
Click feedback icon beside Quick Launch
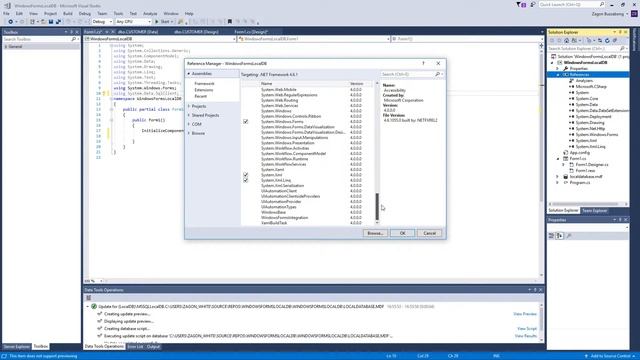532,4
